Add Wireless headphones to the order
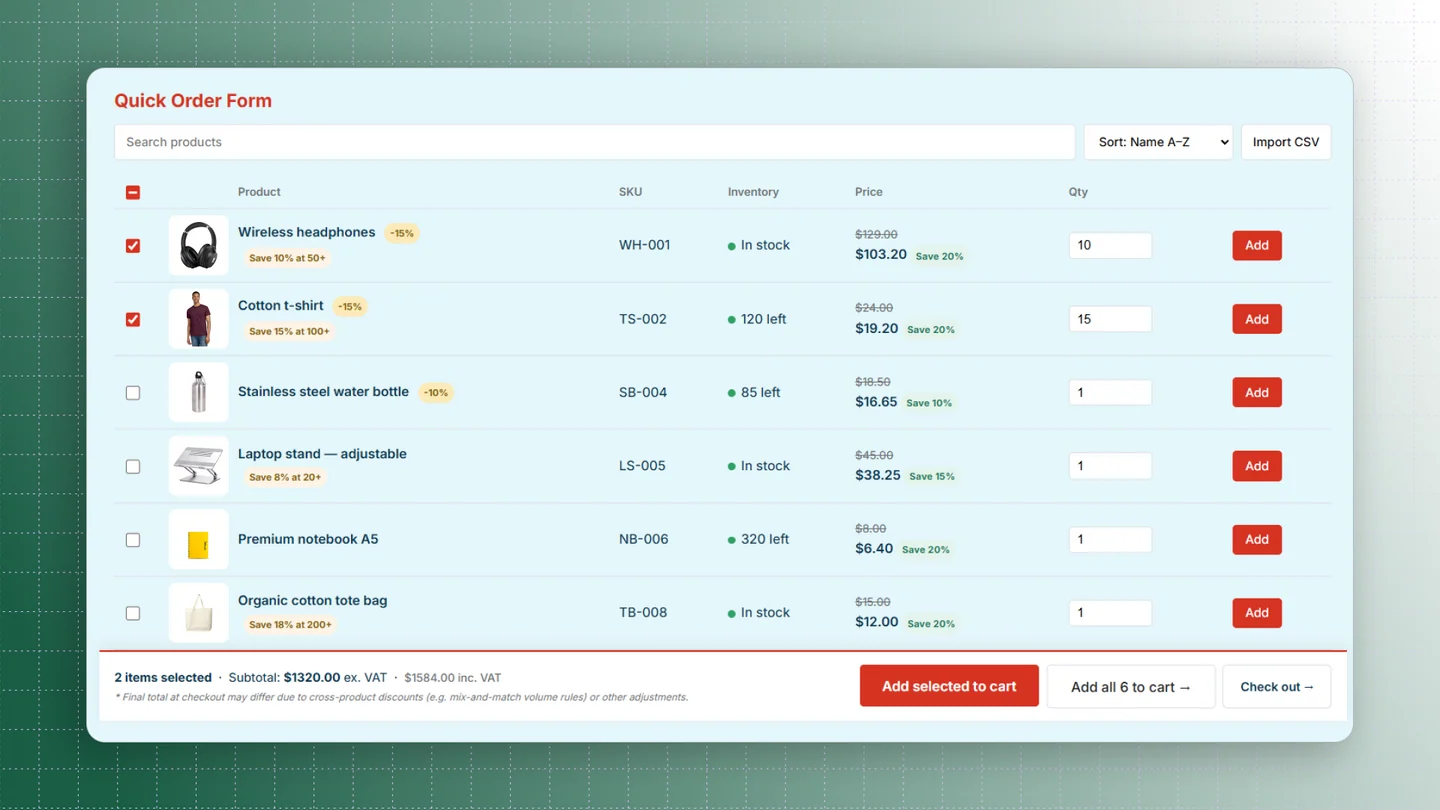The height and width of the screenshot is (810, 1440). (1257, 246)
